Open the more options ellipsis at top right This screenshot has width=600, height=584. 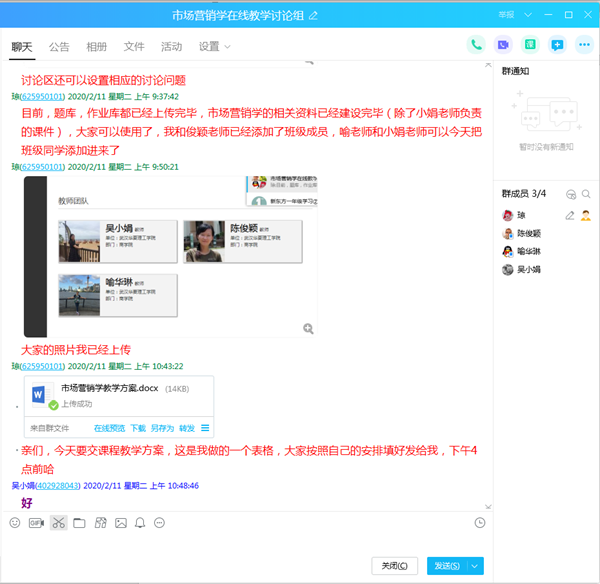pos(584,45)
